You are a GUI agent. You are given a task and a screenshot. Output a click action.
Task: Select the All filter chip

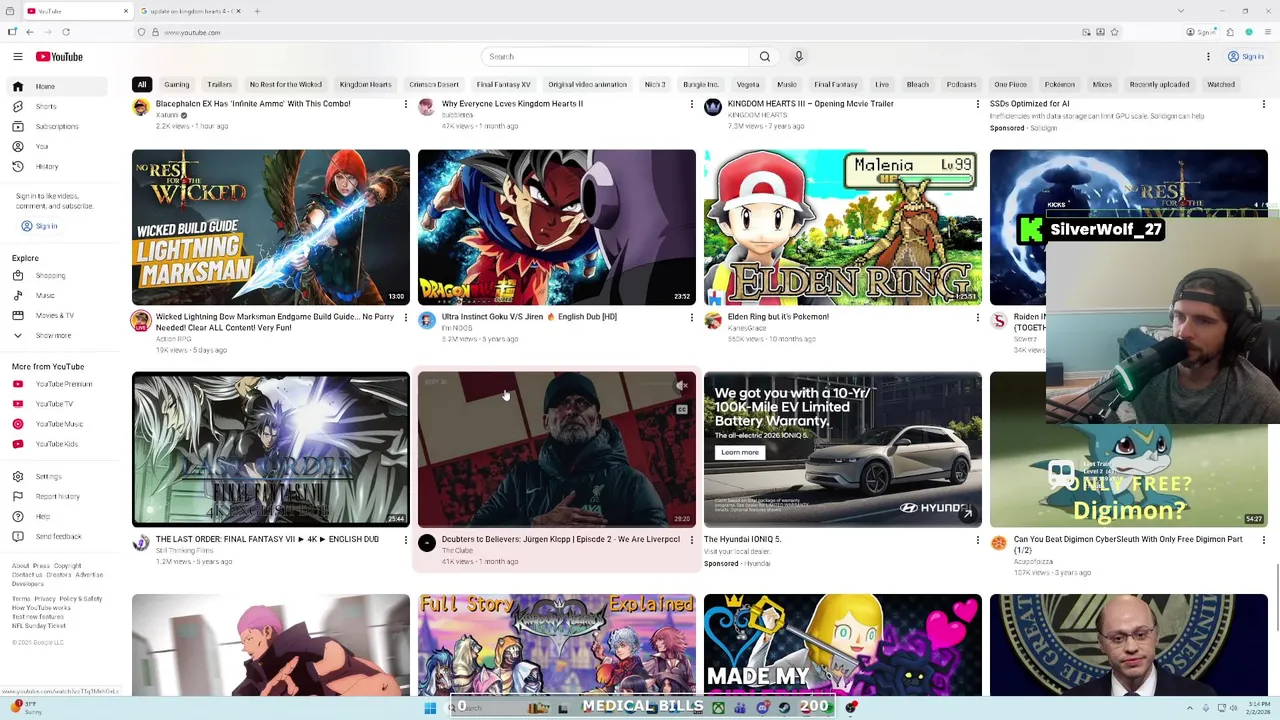[142, 84]
